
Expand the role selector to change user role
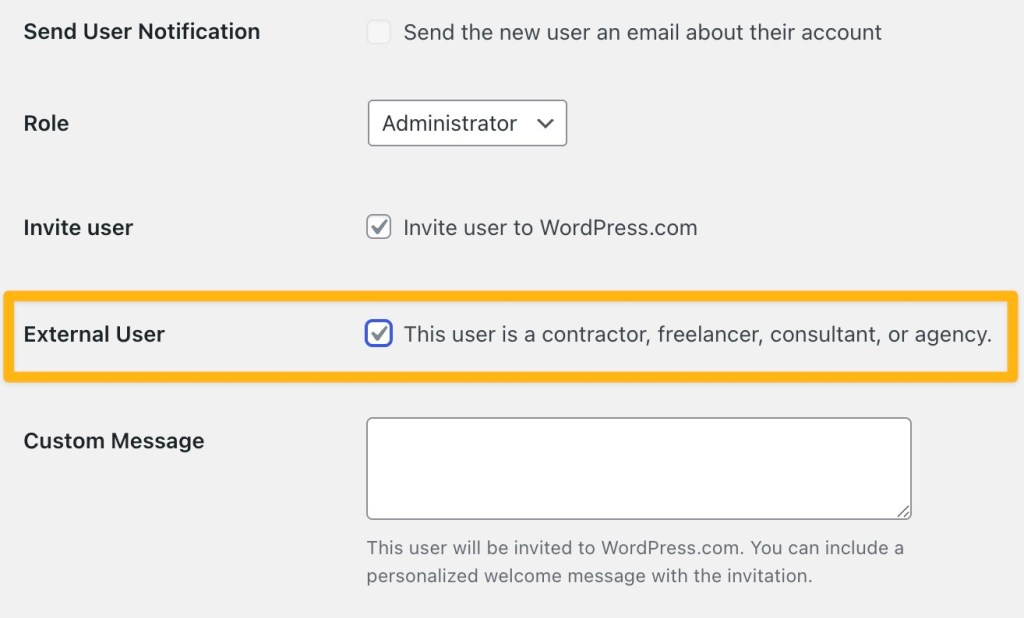pyautogui.click(x=467, y=123)
